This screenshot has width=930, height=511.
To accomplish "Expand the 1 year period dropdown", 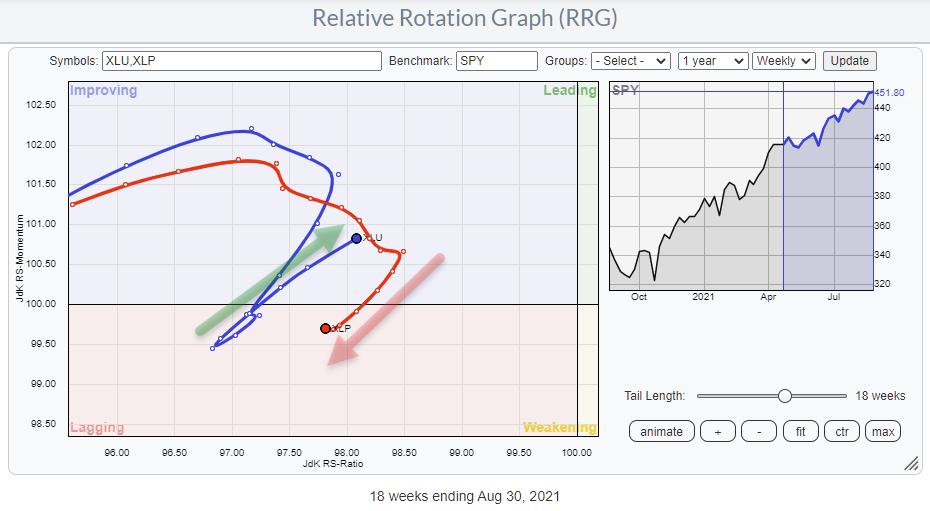I will pos(713,61).
